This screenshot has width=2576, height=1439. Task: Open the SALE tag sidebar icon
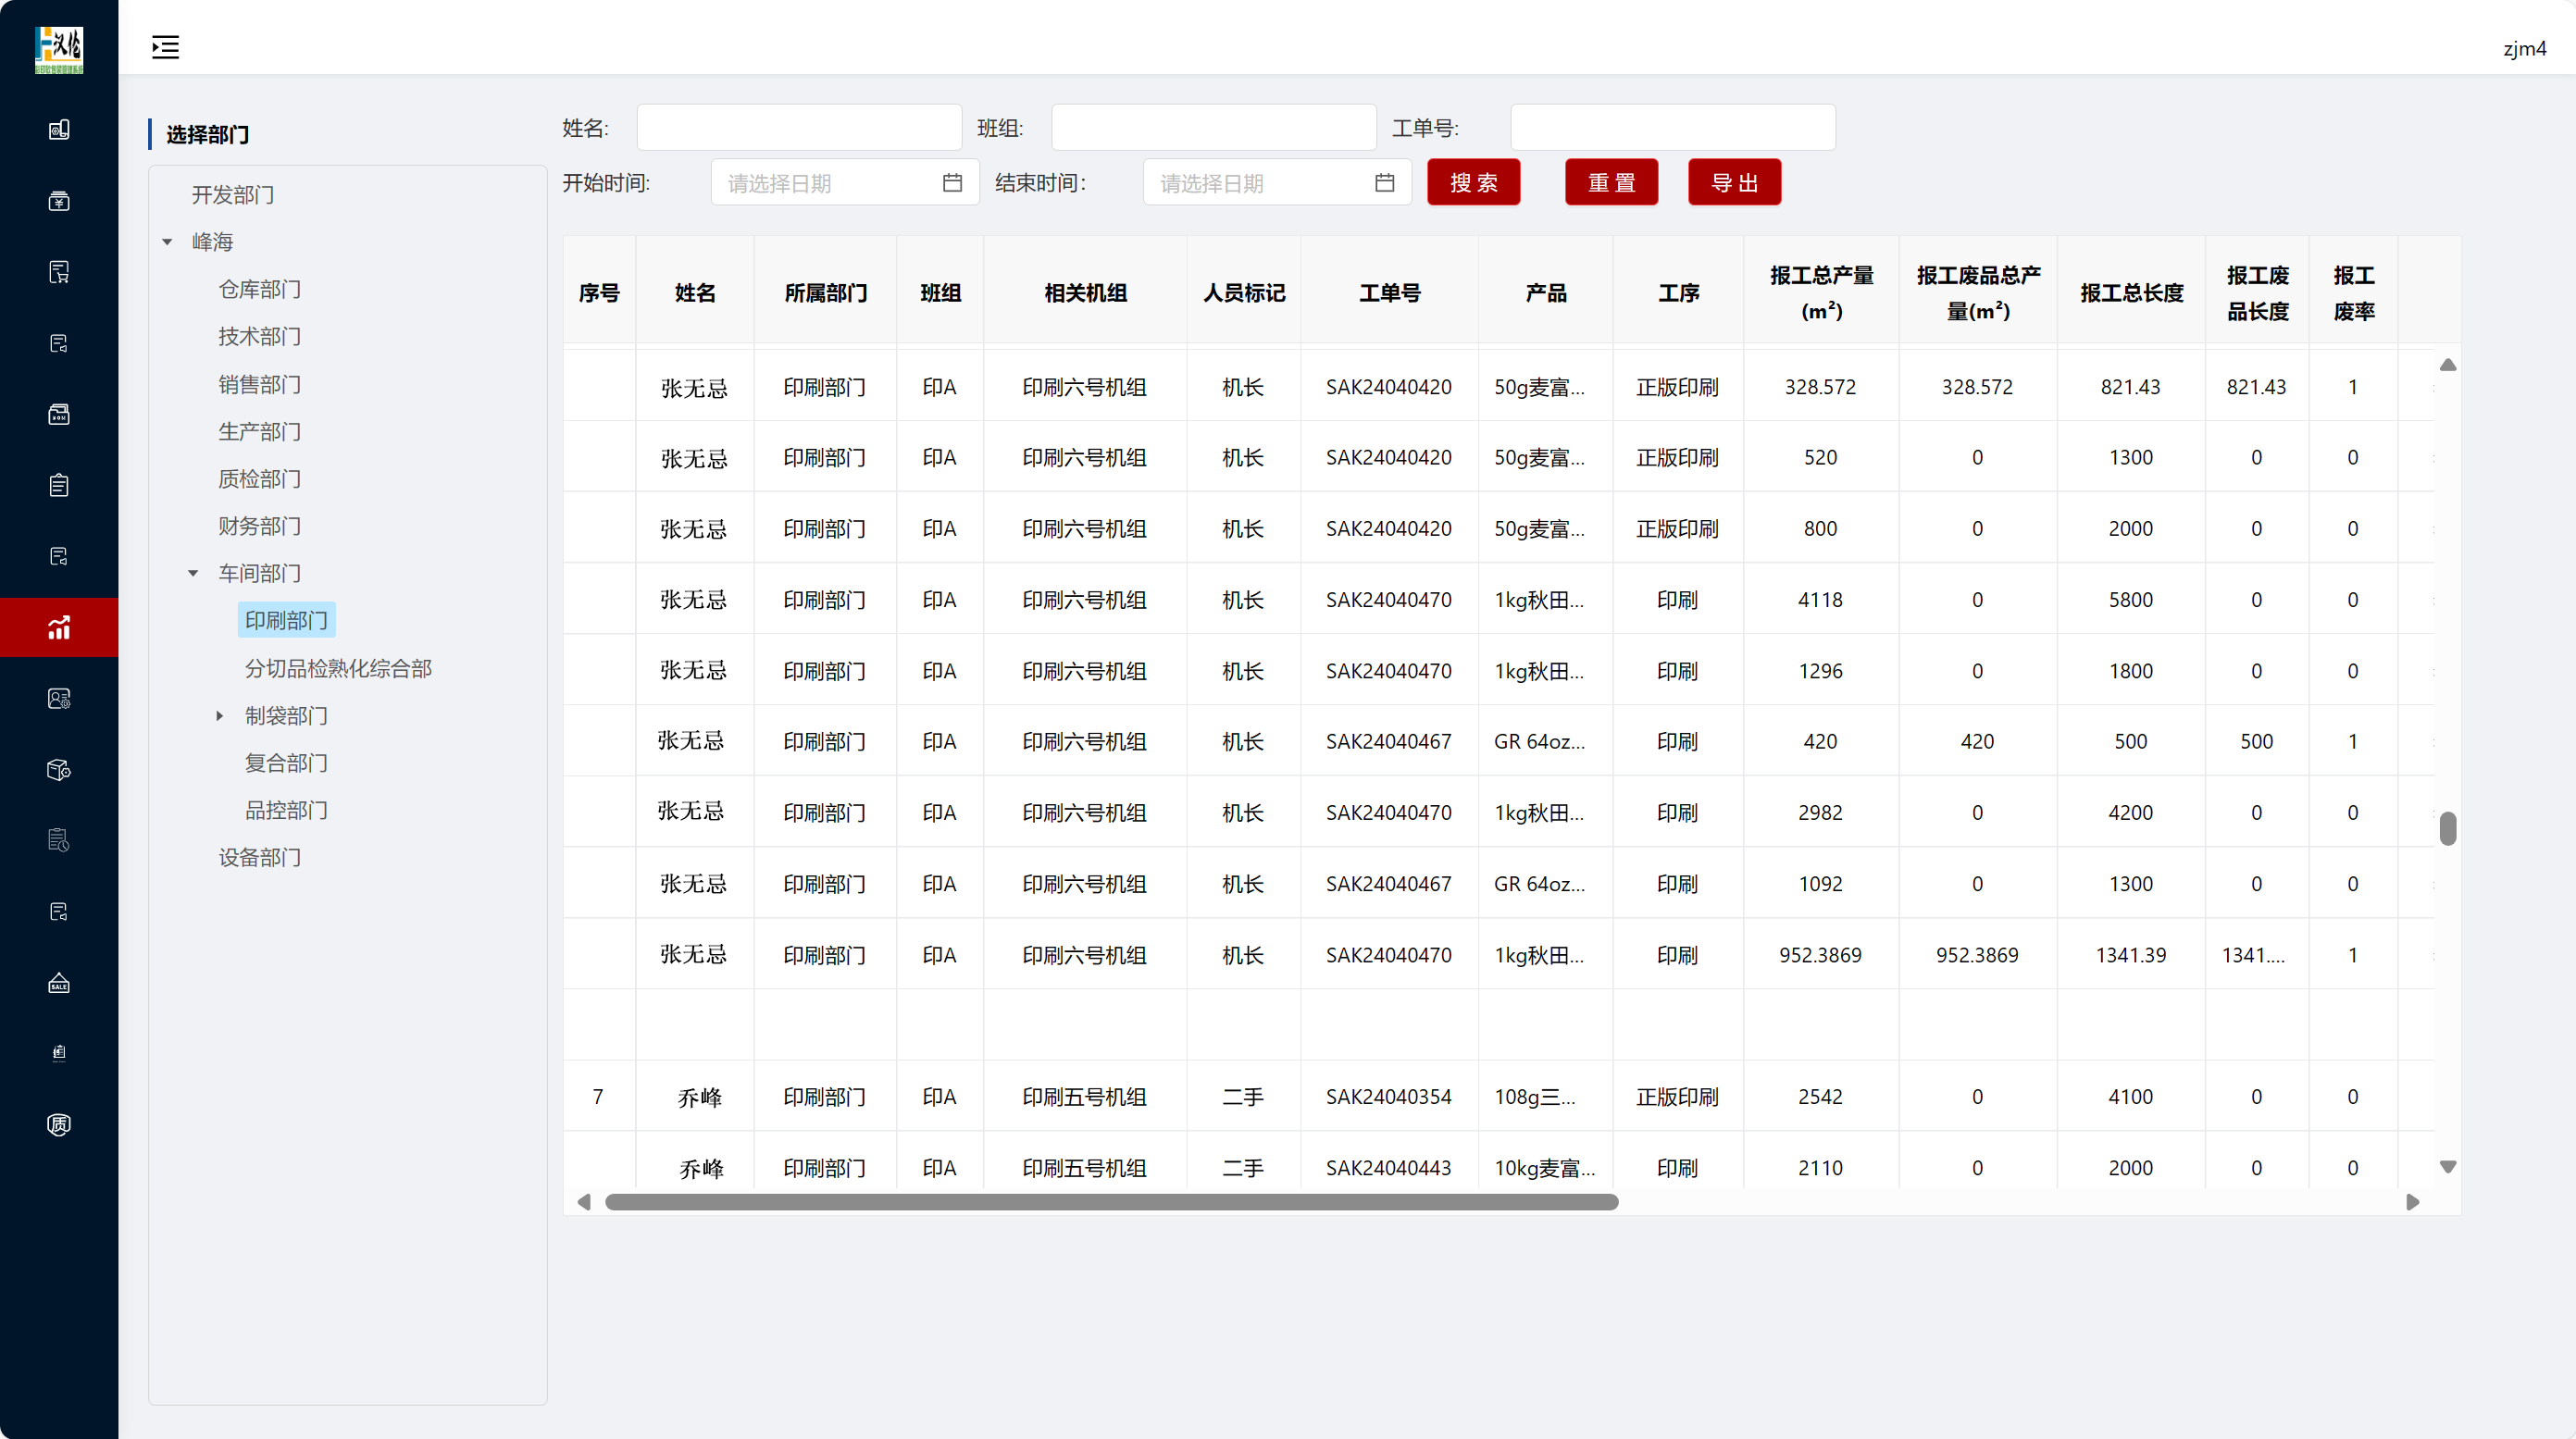[x=59, y=982]
